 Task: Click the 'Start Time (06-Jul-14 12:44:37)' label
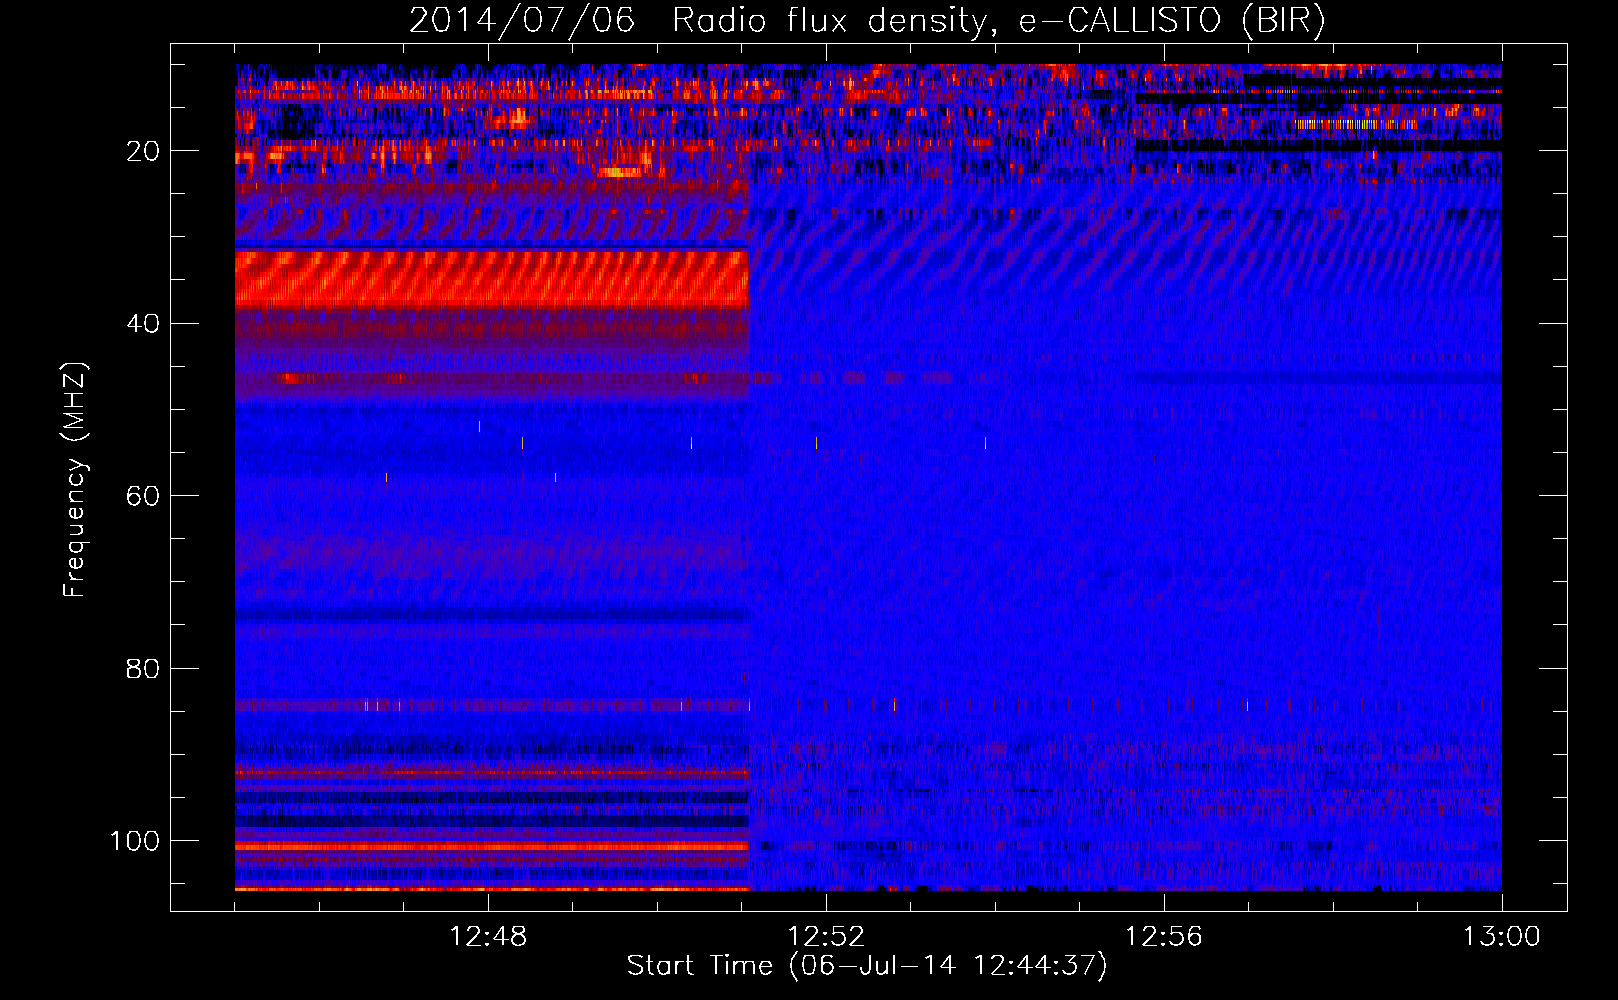[867, 966]
